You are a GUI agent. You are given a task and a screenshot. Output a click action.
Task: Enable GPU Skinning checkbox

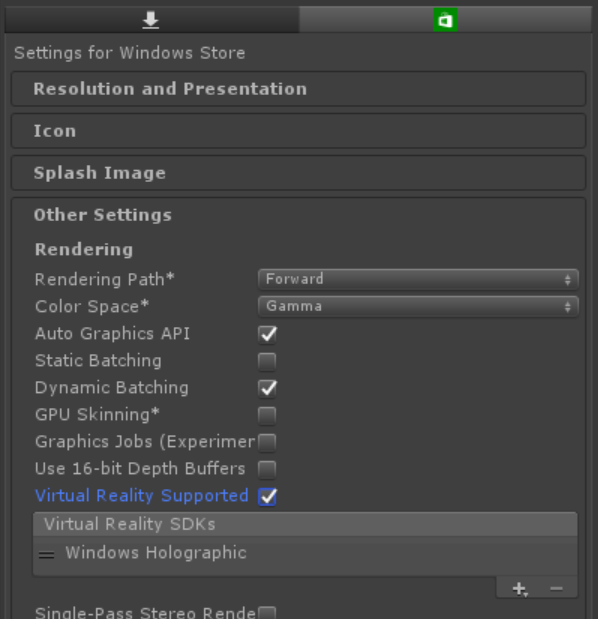pos(267,415)
